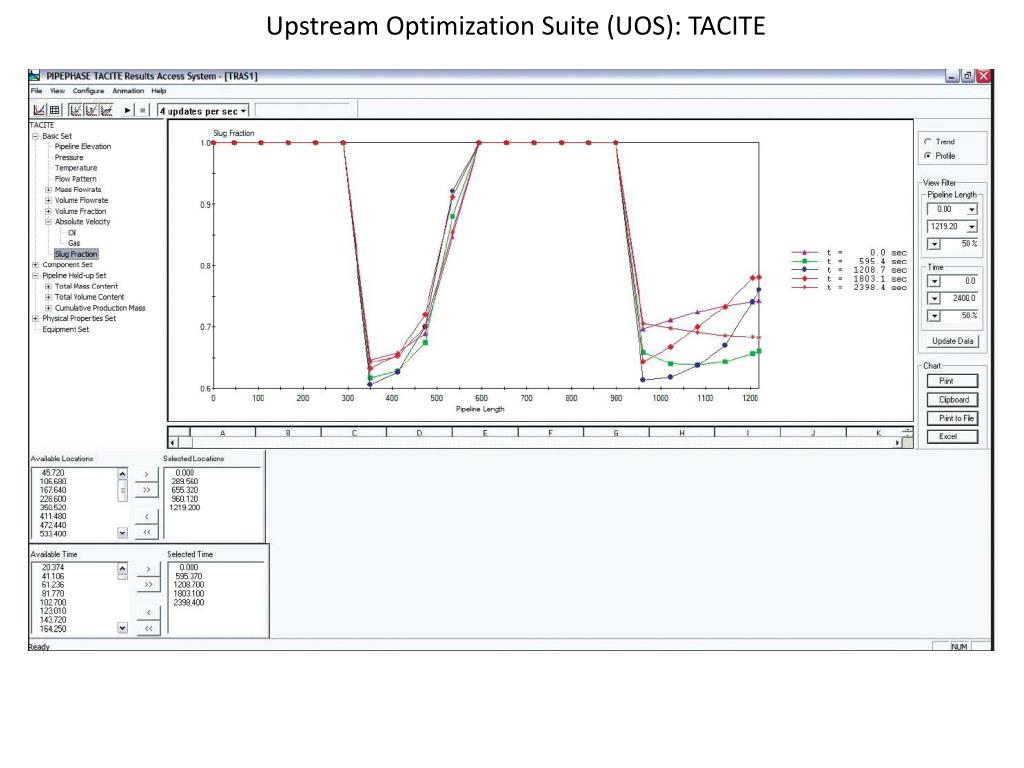The height and width of the screenshot is (768, 1024).
Task: Select Pressure in the tree
Action: click(x=69, y=157)
